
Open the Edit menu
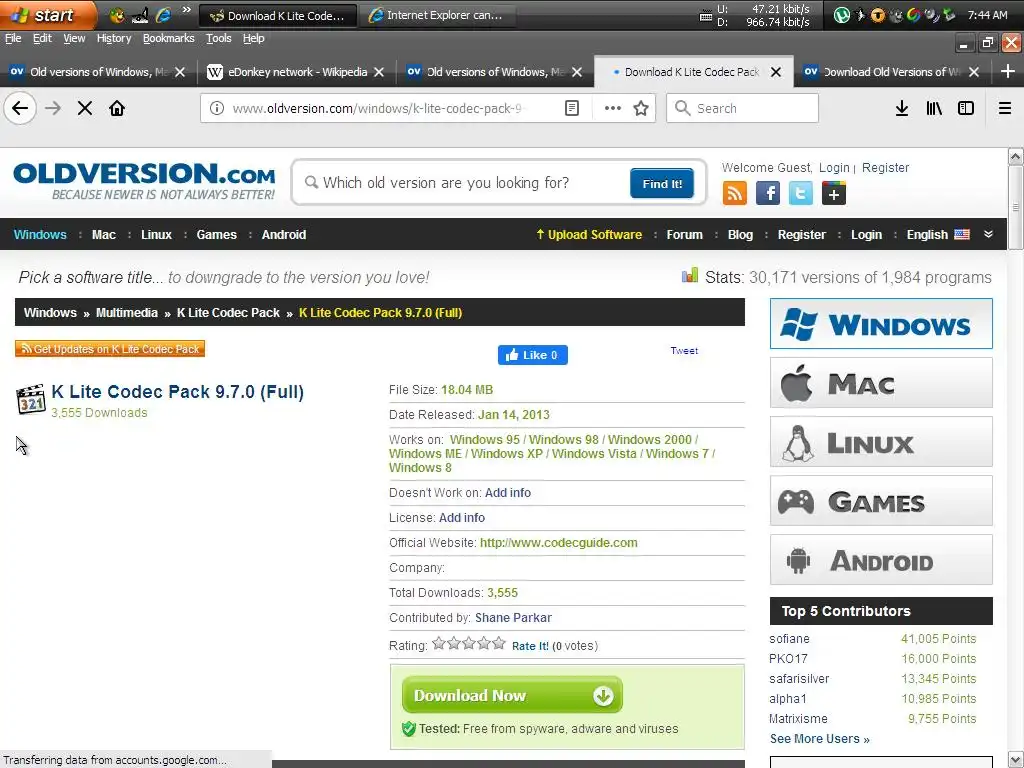pos(42,38)
